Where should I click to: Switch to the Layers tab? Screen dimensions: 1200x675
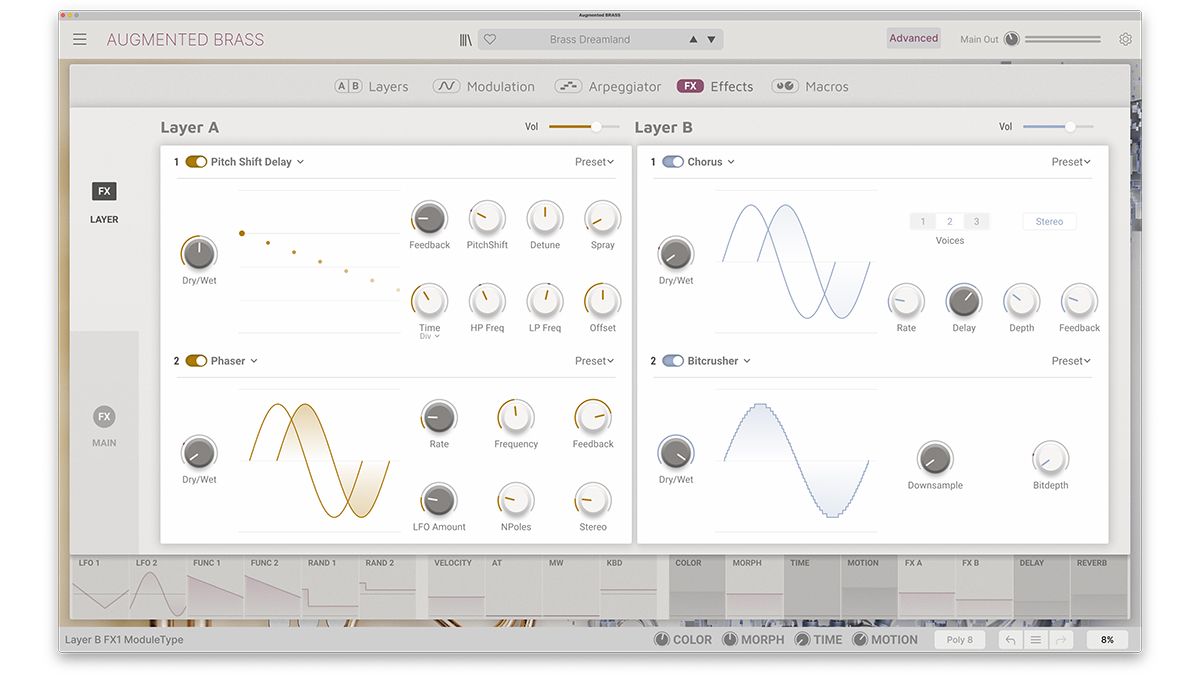[x=371, y=87]
